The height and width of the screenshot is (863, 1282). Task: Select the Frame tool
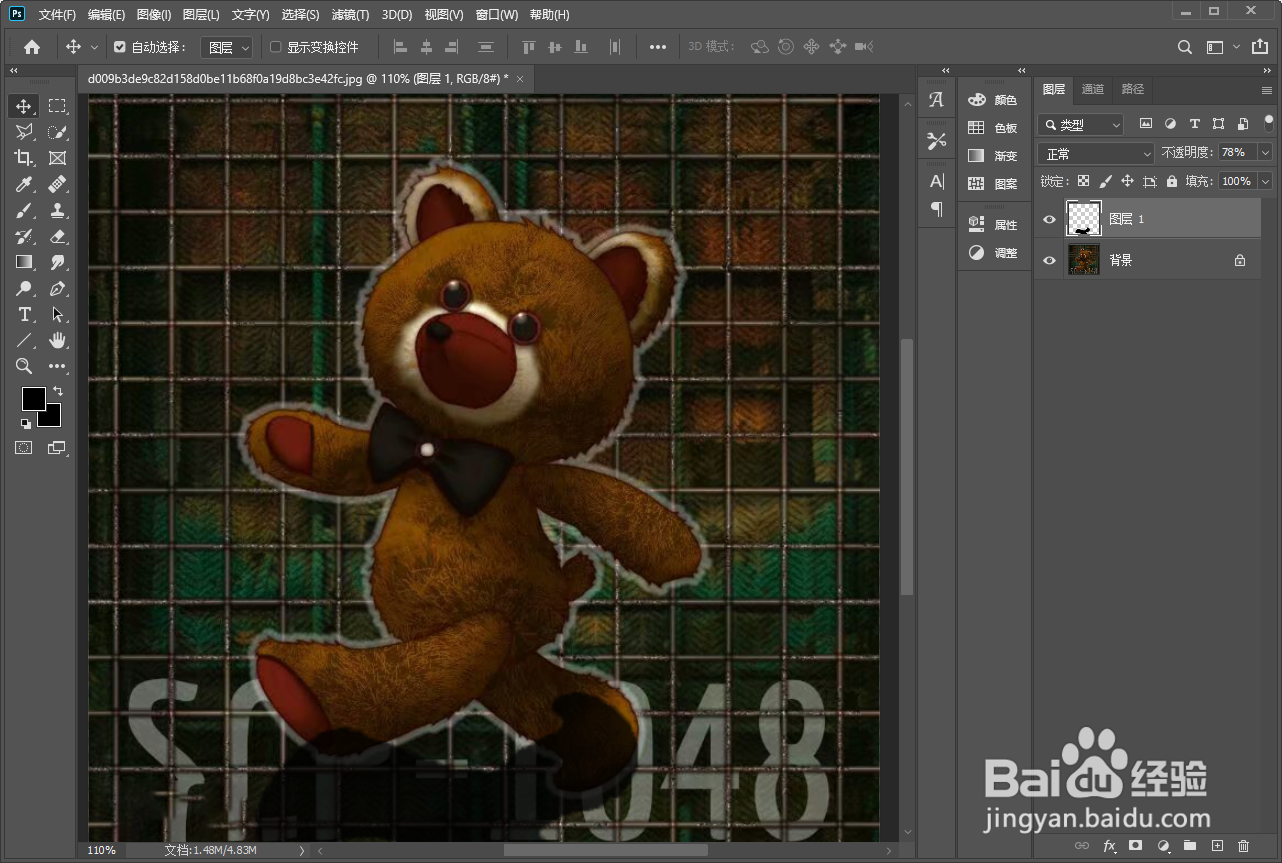pos(58,158)
